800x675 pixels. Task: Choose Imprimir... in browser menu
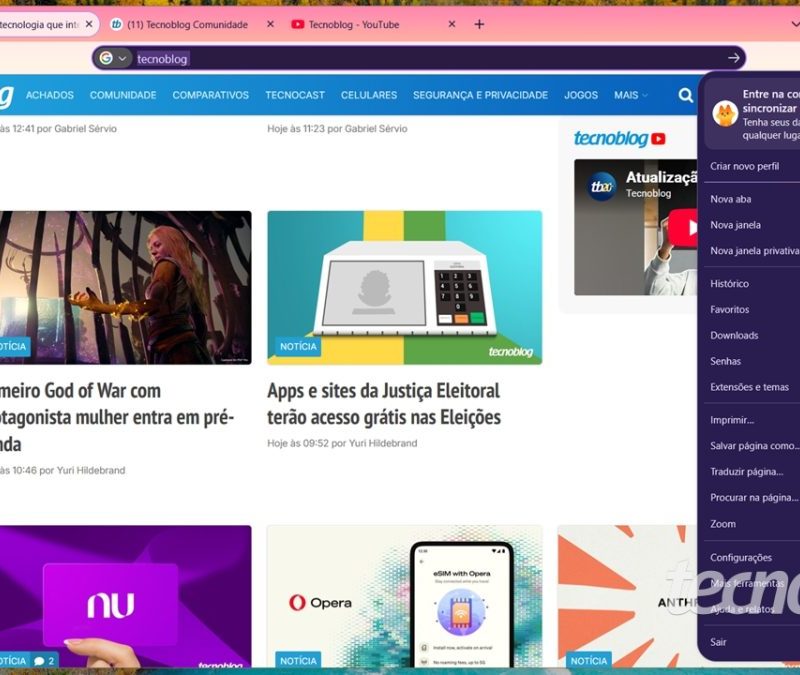coord(732,420)
